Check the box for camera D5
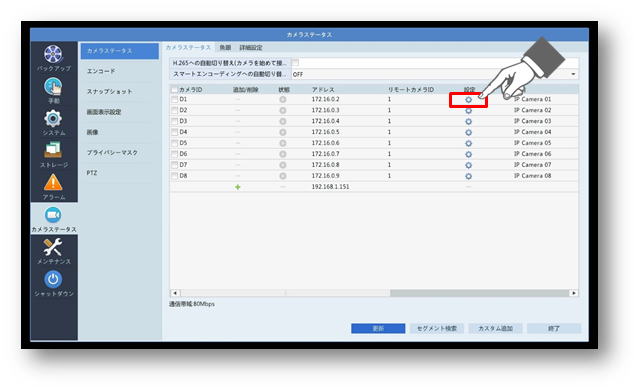 tap(174, 143)
